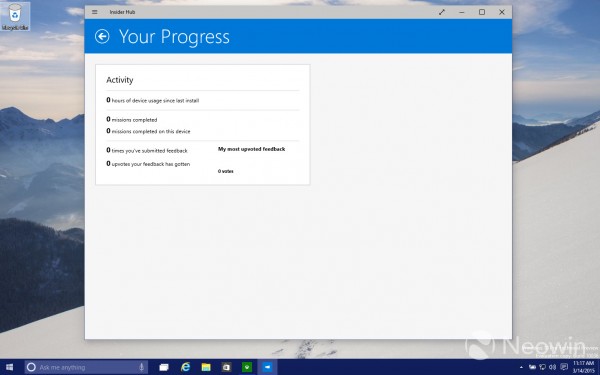The image size is (600, 375).
Task: Open Task View from the taskbar
Action: point(164,367)
